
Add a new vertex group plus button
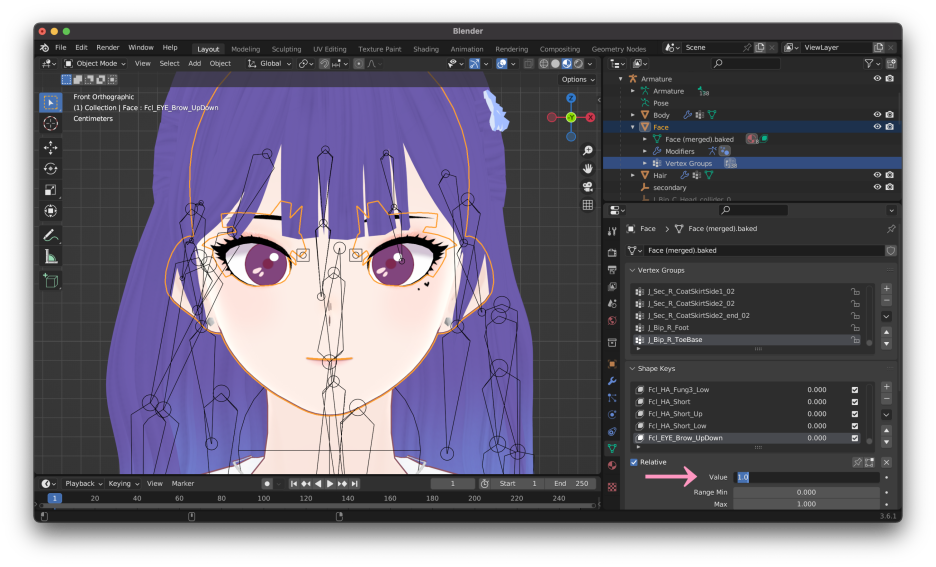tap(886, 289)
